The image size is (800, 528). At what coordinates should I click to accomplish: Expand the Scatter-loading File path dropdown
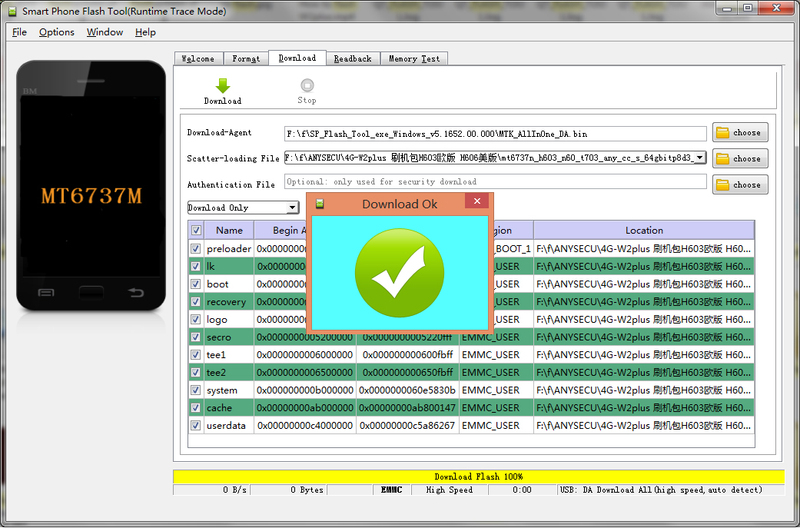[701, 158]
